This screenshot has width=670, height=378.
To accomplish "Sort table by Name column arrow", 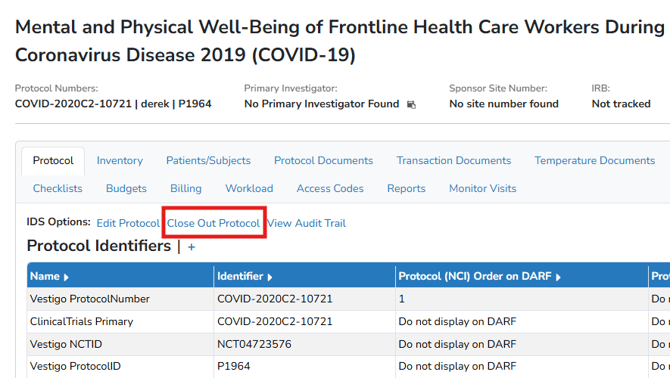I will click(66, 277).
